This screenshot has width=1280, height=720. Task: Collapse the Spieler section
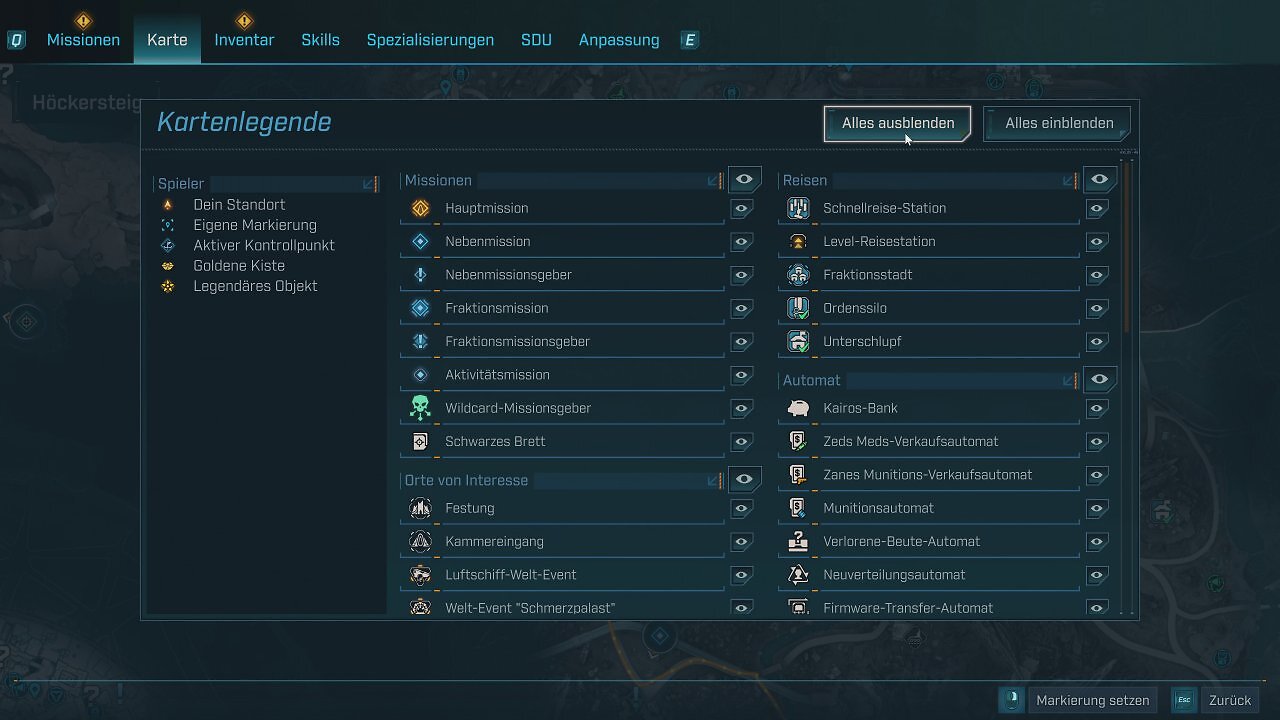click(x=369, y=184)
